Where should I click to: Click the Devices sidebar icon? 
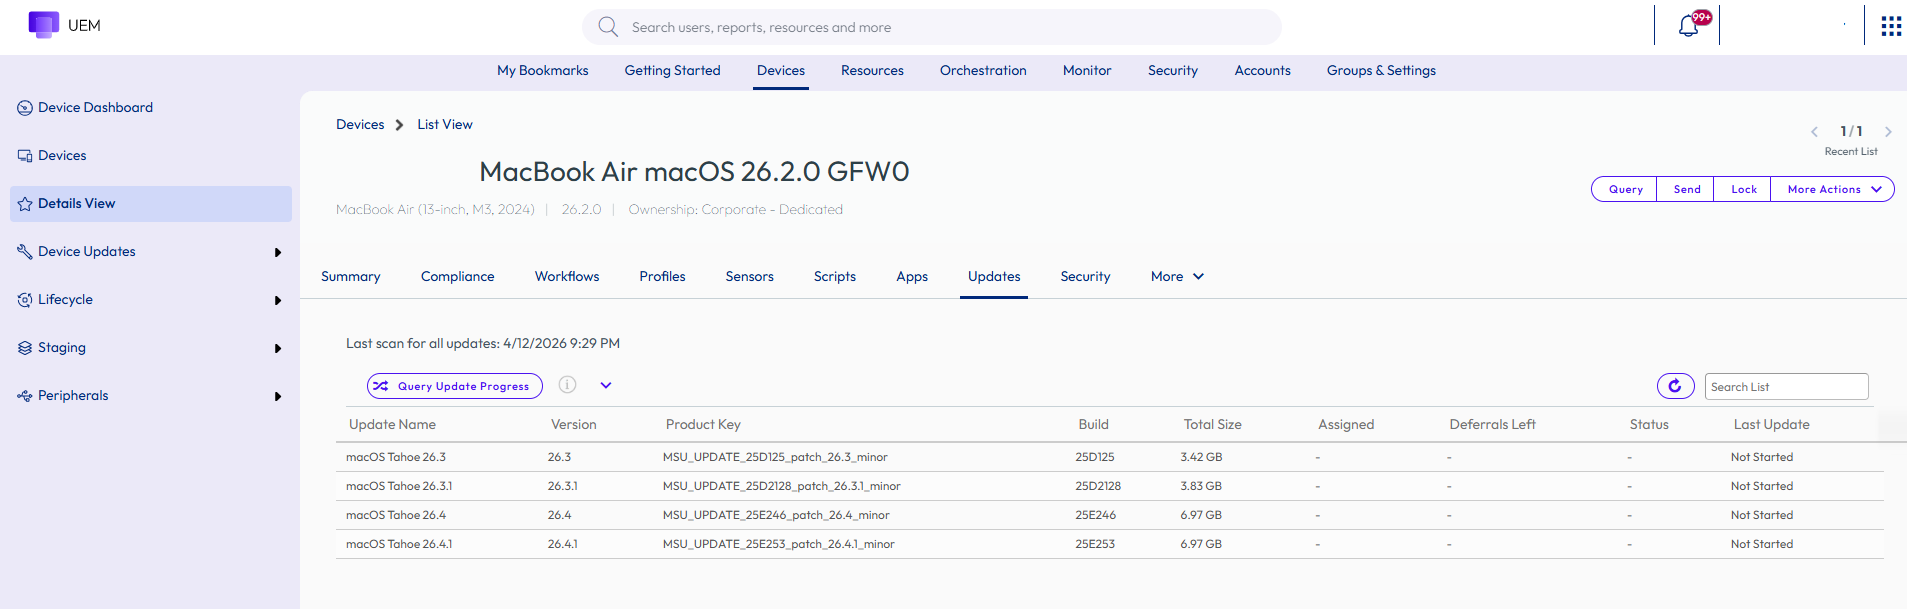pos(25,156)
